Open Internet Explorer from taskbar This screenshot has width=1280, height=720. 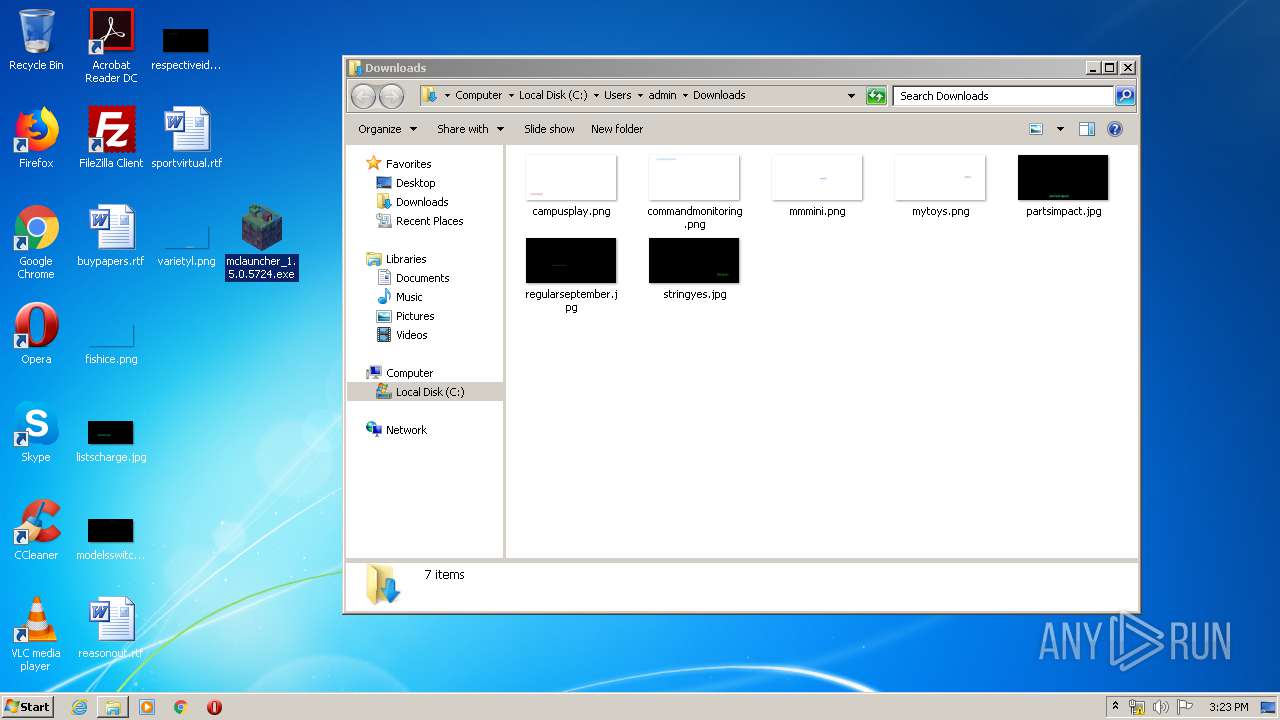(79, 707)
